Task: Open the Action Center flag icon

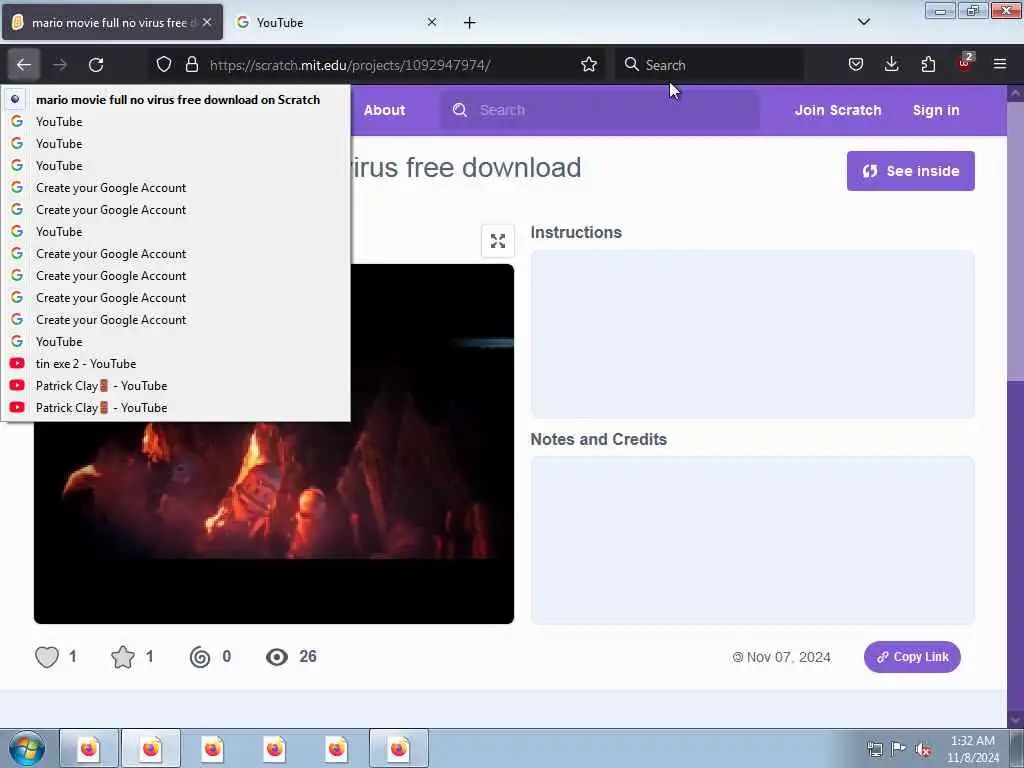Action: pyautogui.click(x=899, y=749)
